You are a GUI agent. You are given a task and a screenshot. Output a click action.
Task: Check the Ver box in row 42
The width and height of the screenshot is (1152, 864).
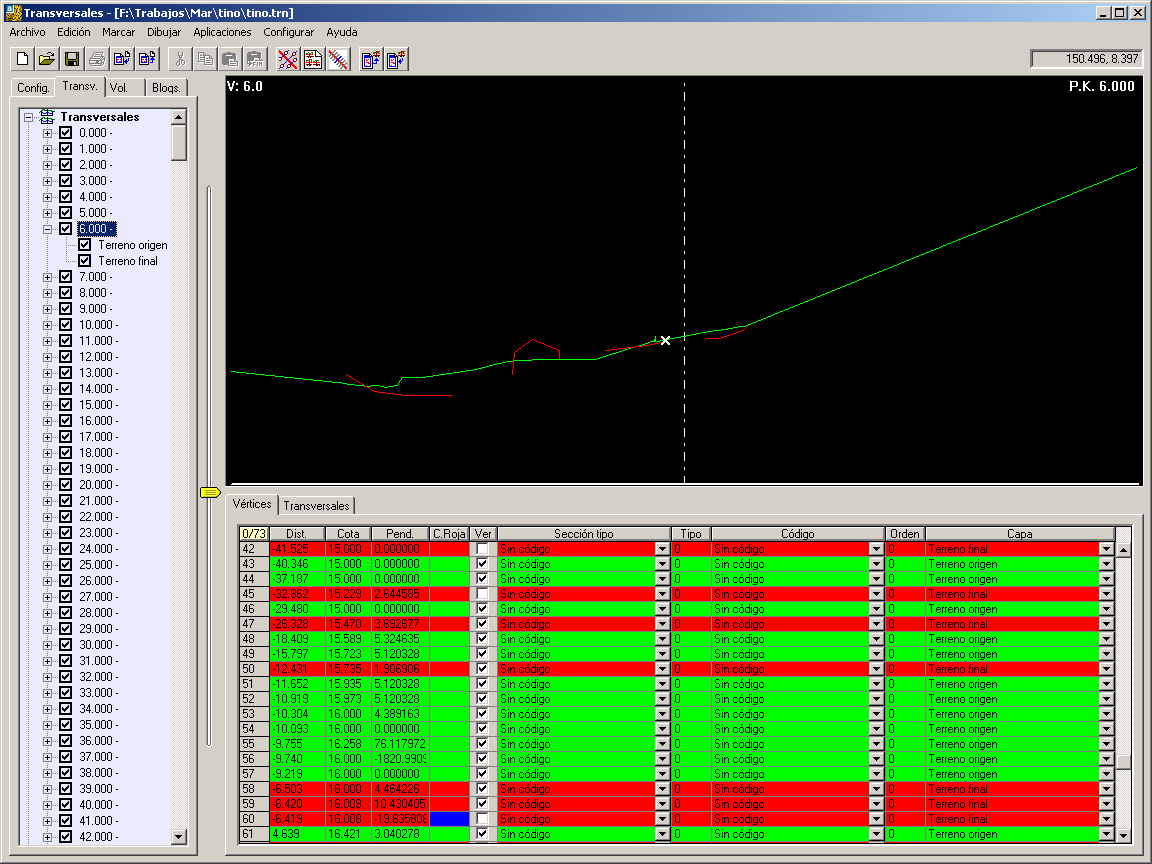tap(482, 549)
